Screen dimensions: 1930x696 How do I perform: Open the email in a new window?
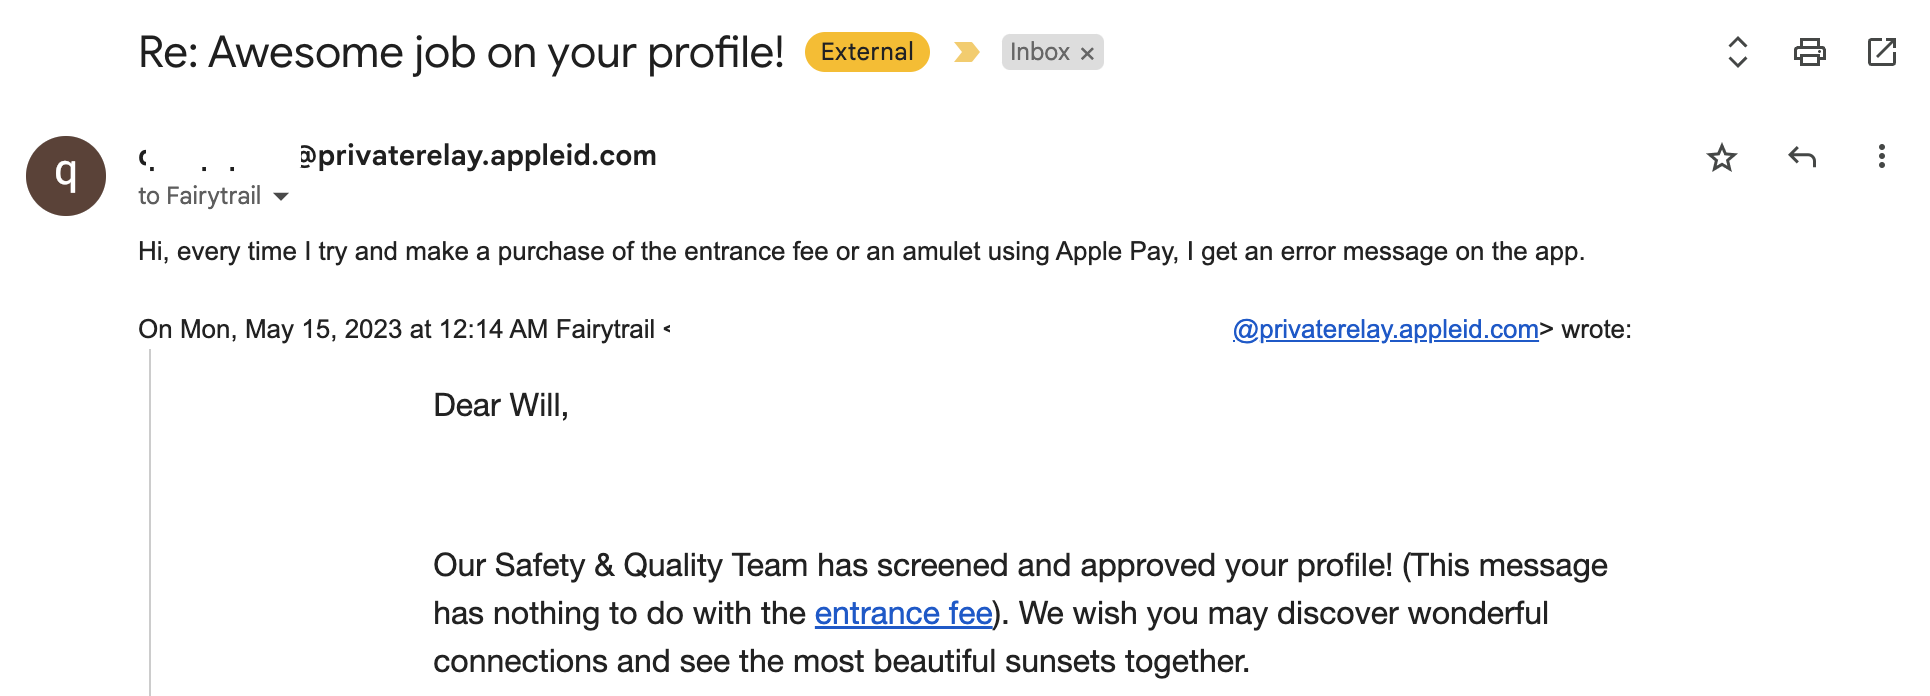coord(1881,52)
